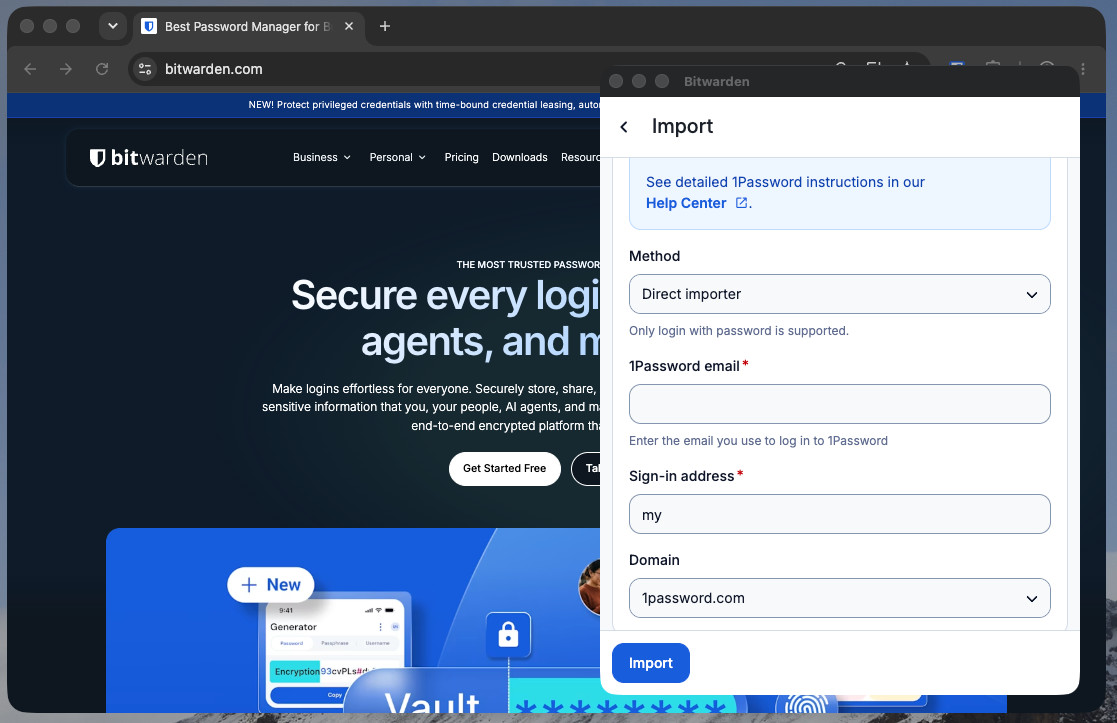Open Business menu on bitwarden site
The height and width of the screenshot is (723, 1117).
[322, 157]
